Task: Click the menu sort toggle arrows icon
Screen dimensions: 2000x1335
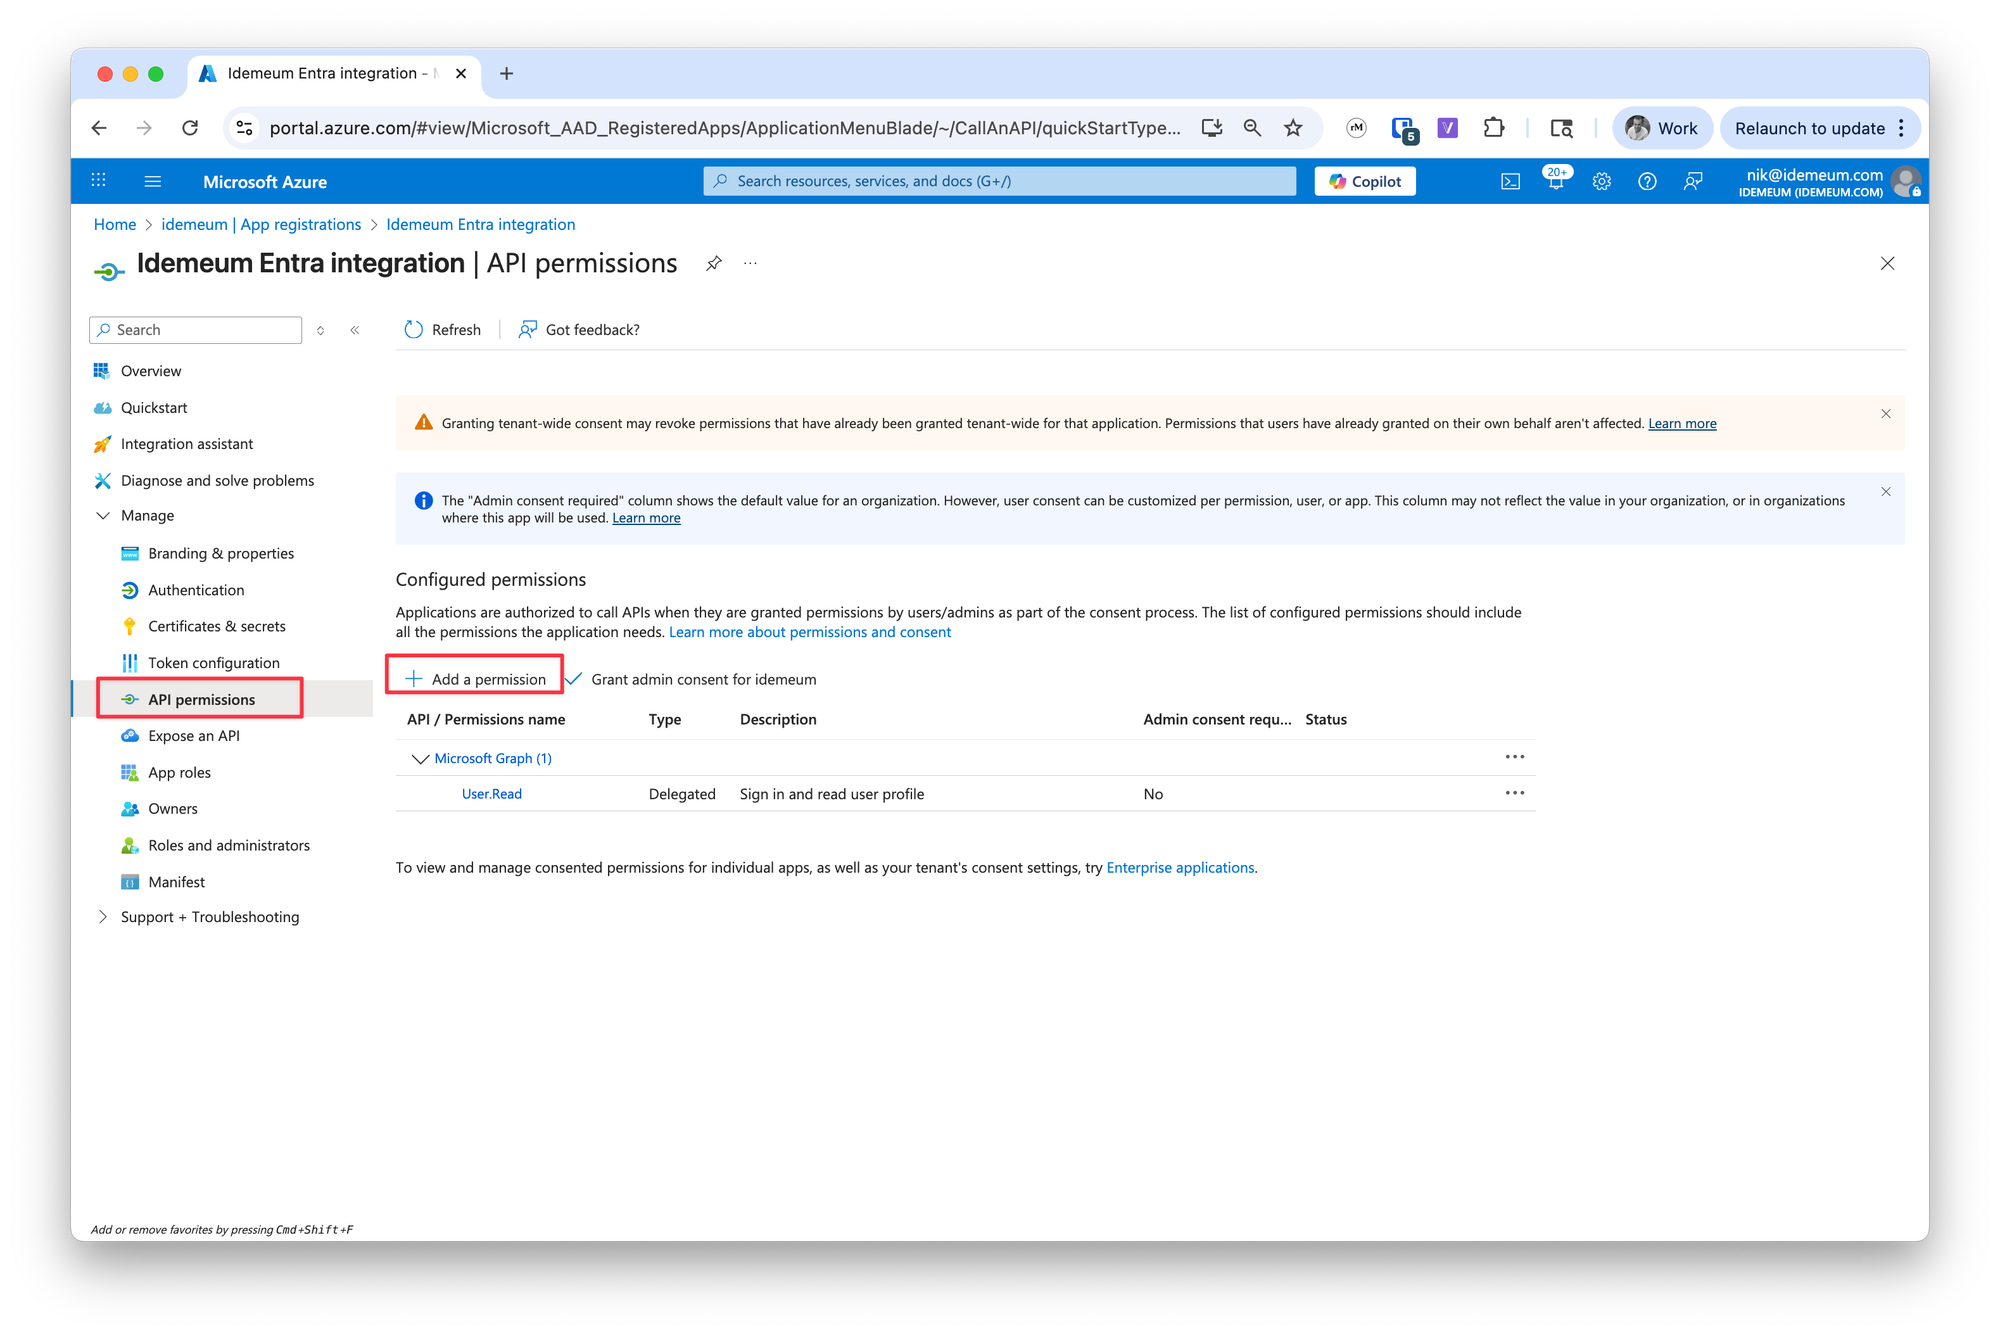Action: 320,330
